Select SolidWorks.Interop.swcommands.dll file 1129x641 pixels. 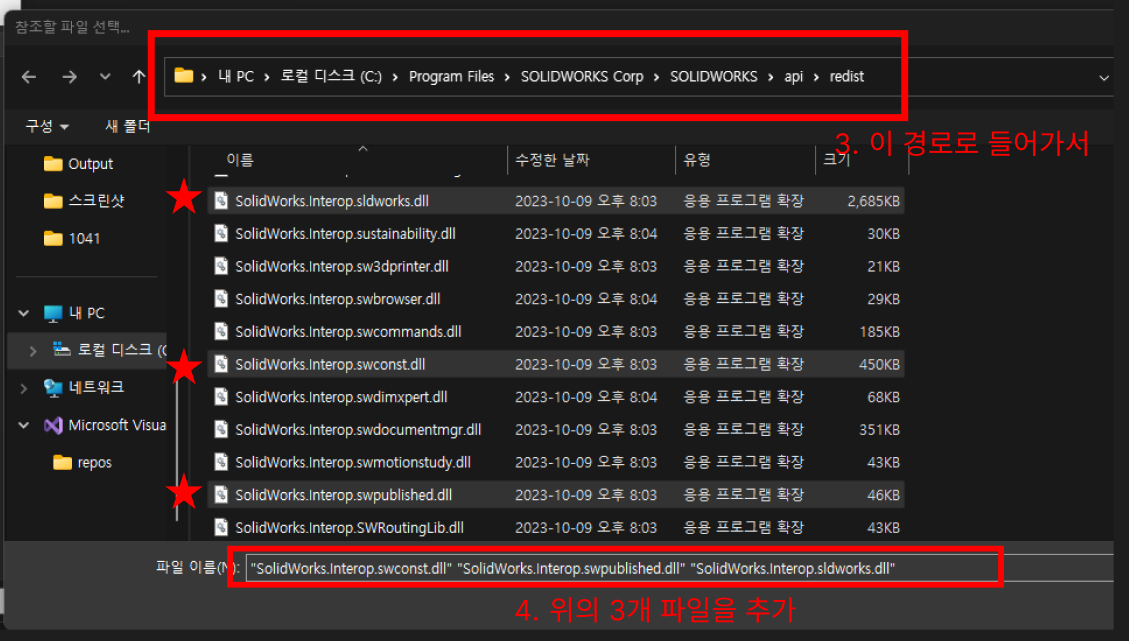[556, 331]
